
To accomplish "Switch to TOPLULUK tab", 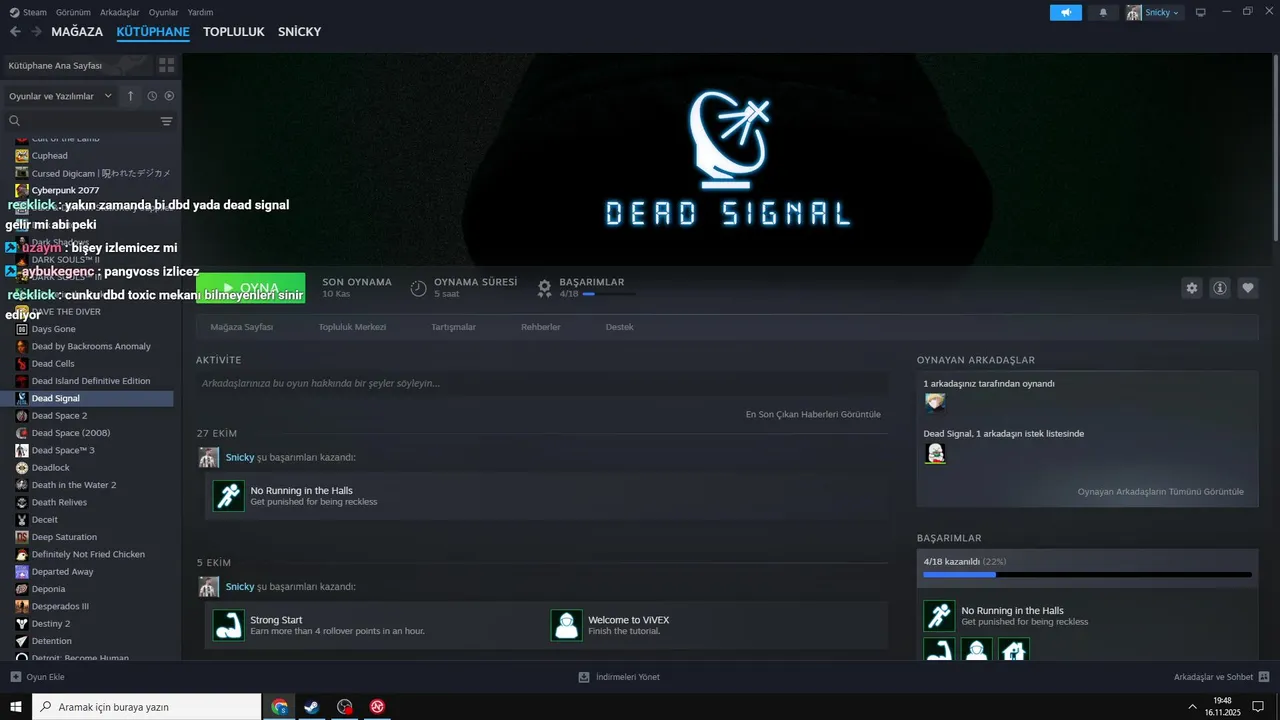I will point(234,32).
